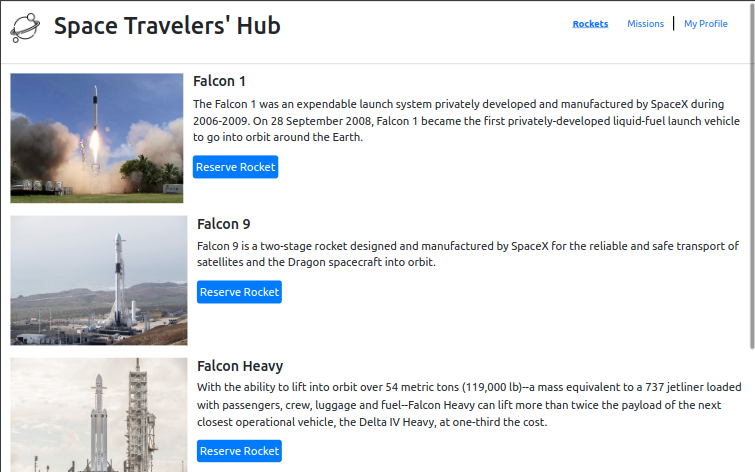Click the scrollbar track below the thumb

751,410
